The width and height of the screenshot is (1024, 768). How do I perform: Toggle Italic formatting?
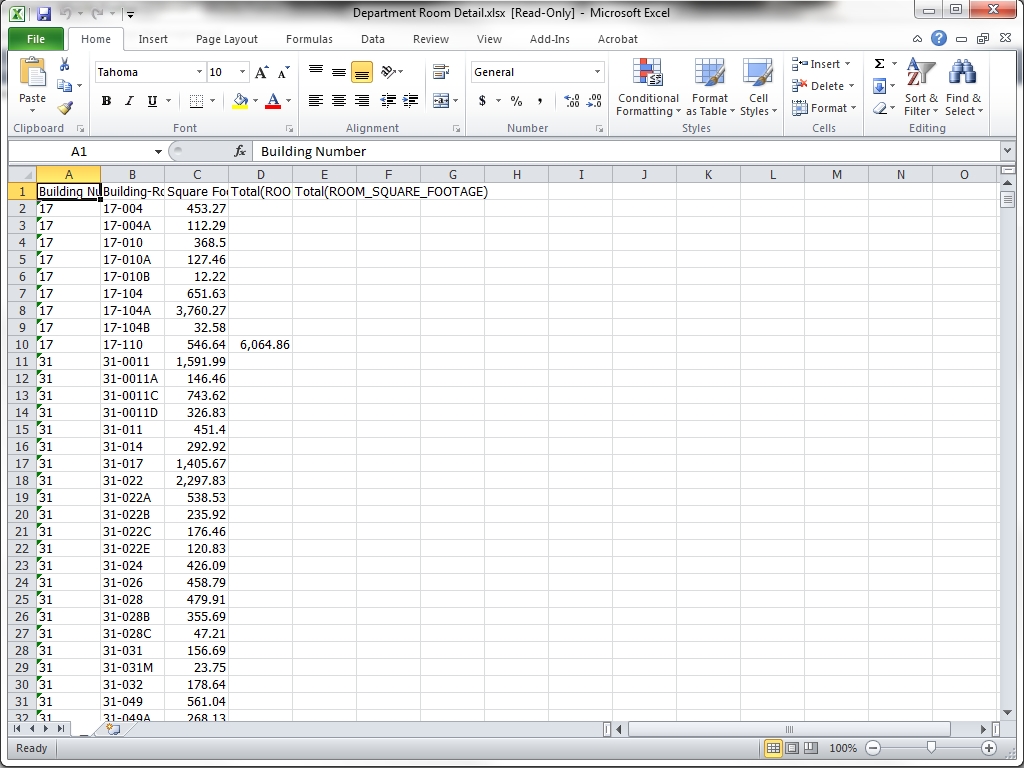pos(130,101)
